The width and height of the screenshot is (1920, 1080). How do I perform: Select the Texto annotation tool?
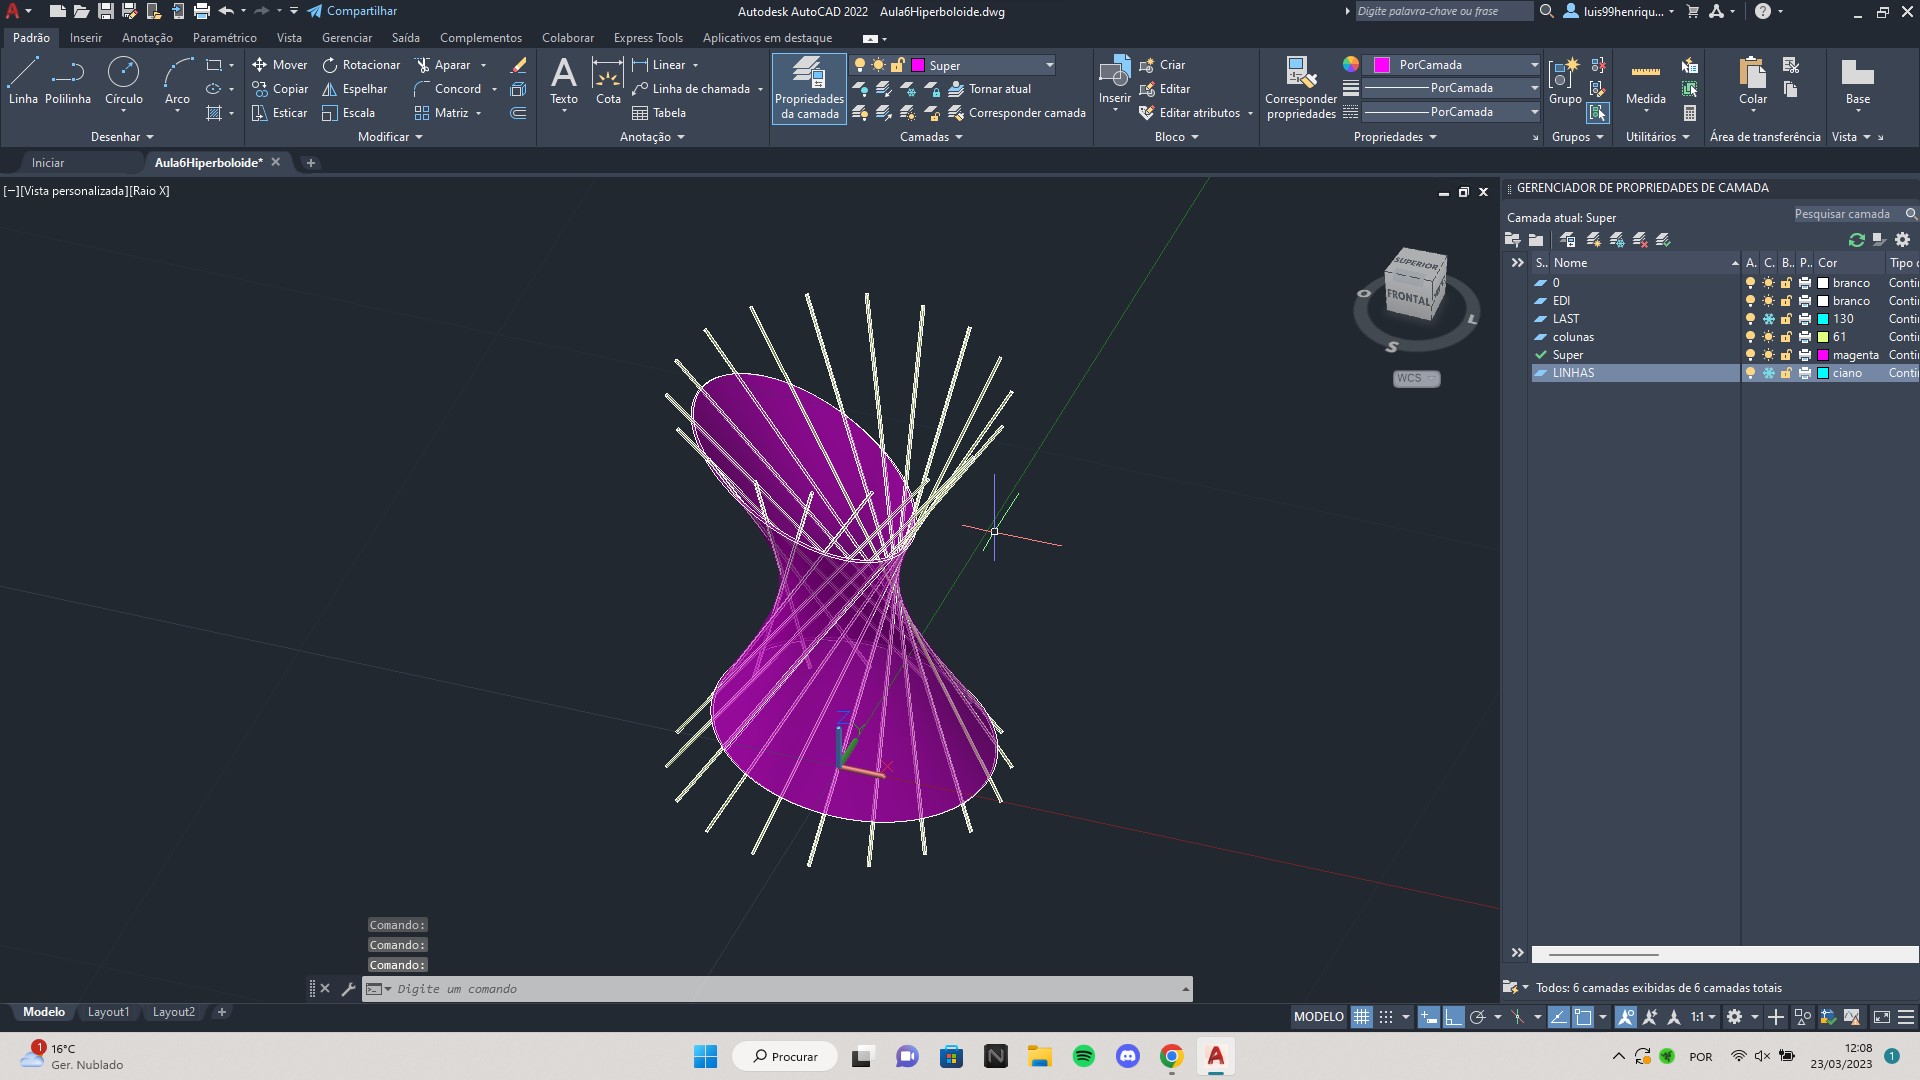pyautogui.click(x=564, y=81)
